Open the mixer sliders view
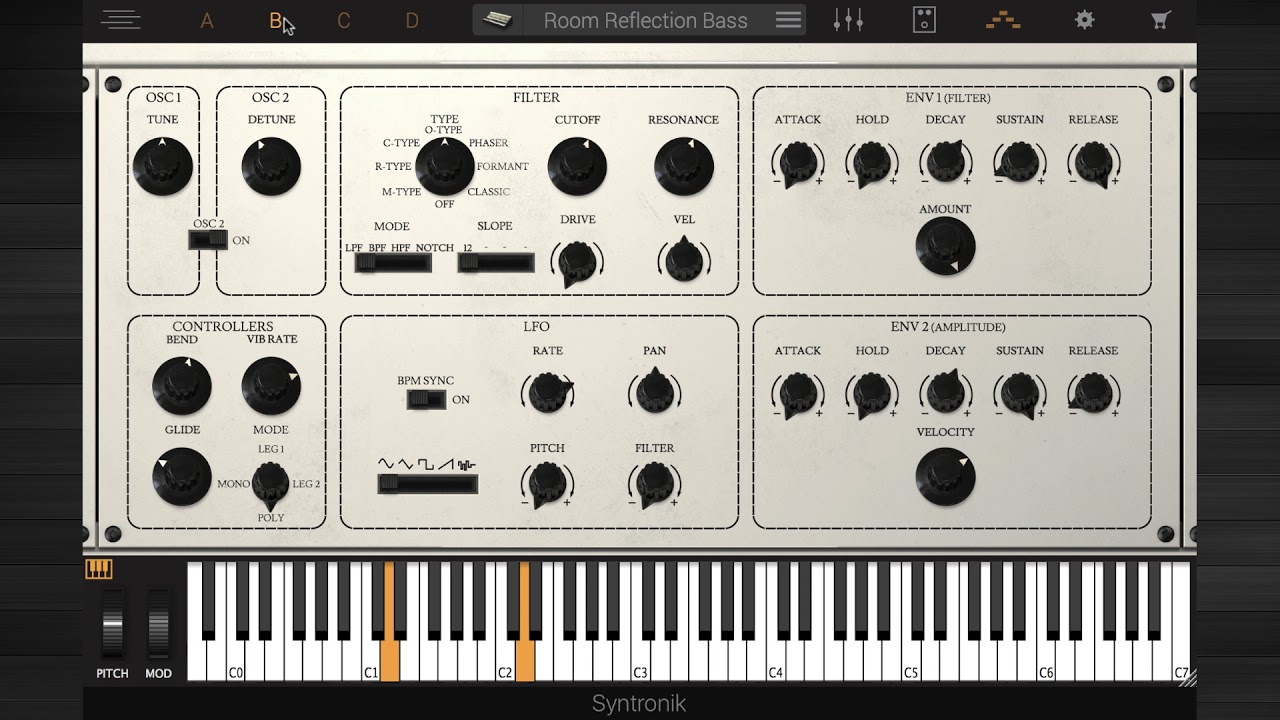 (848, 20)
